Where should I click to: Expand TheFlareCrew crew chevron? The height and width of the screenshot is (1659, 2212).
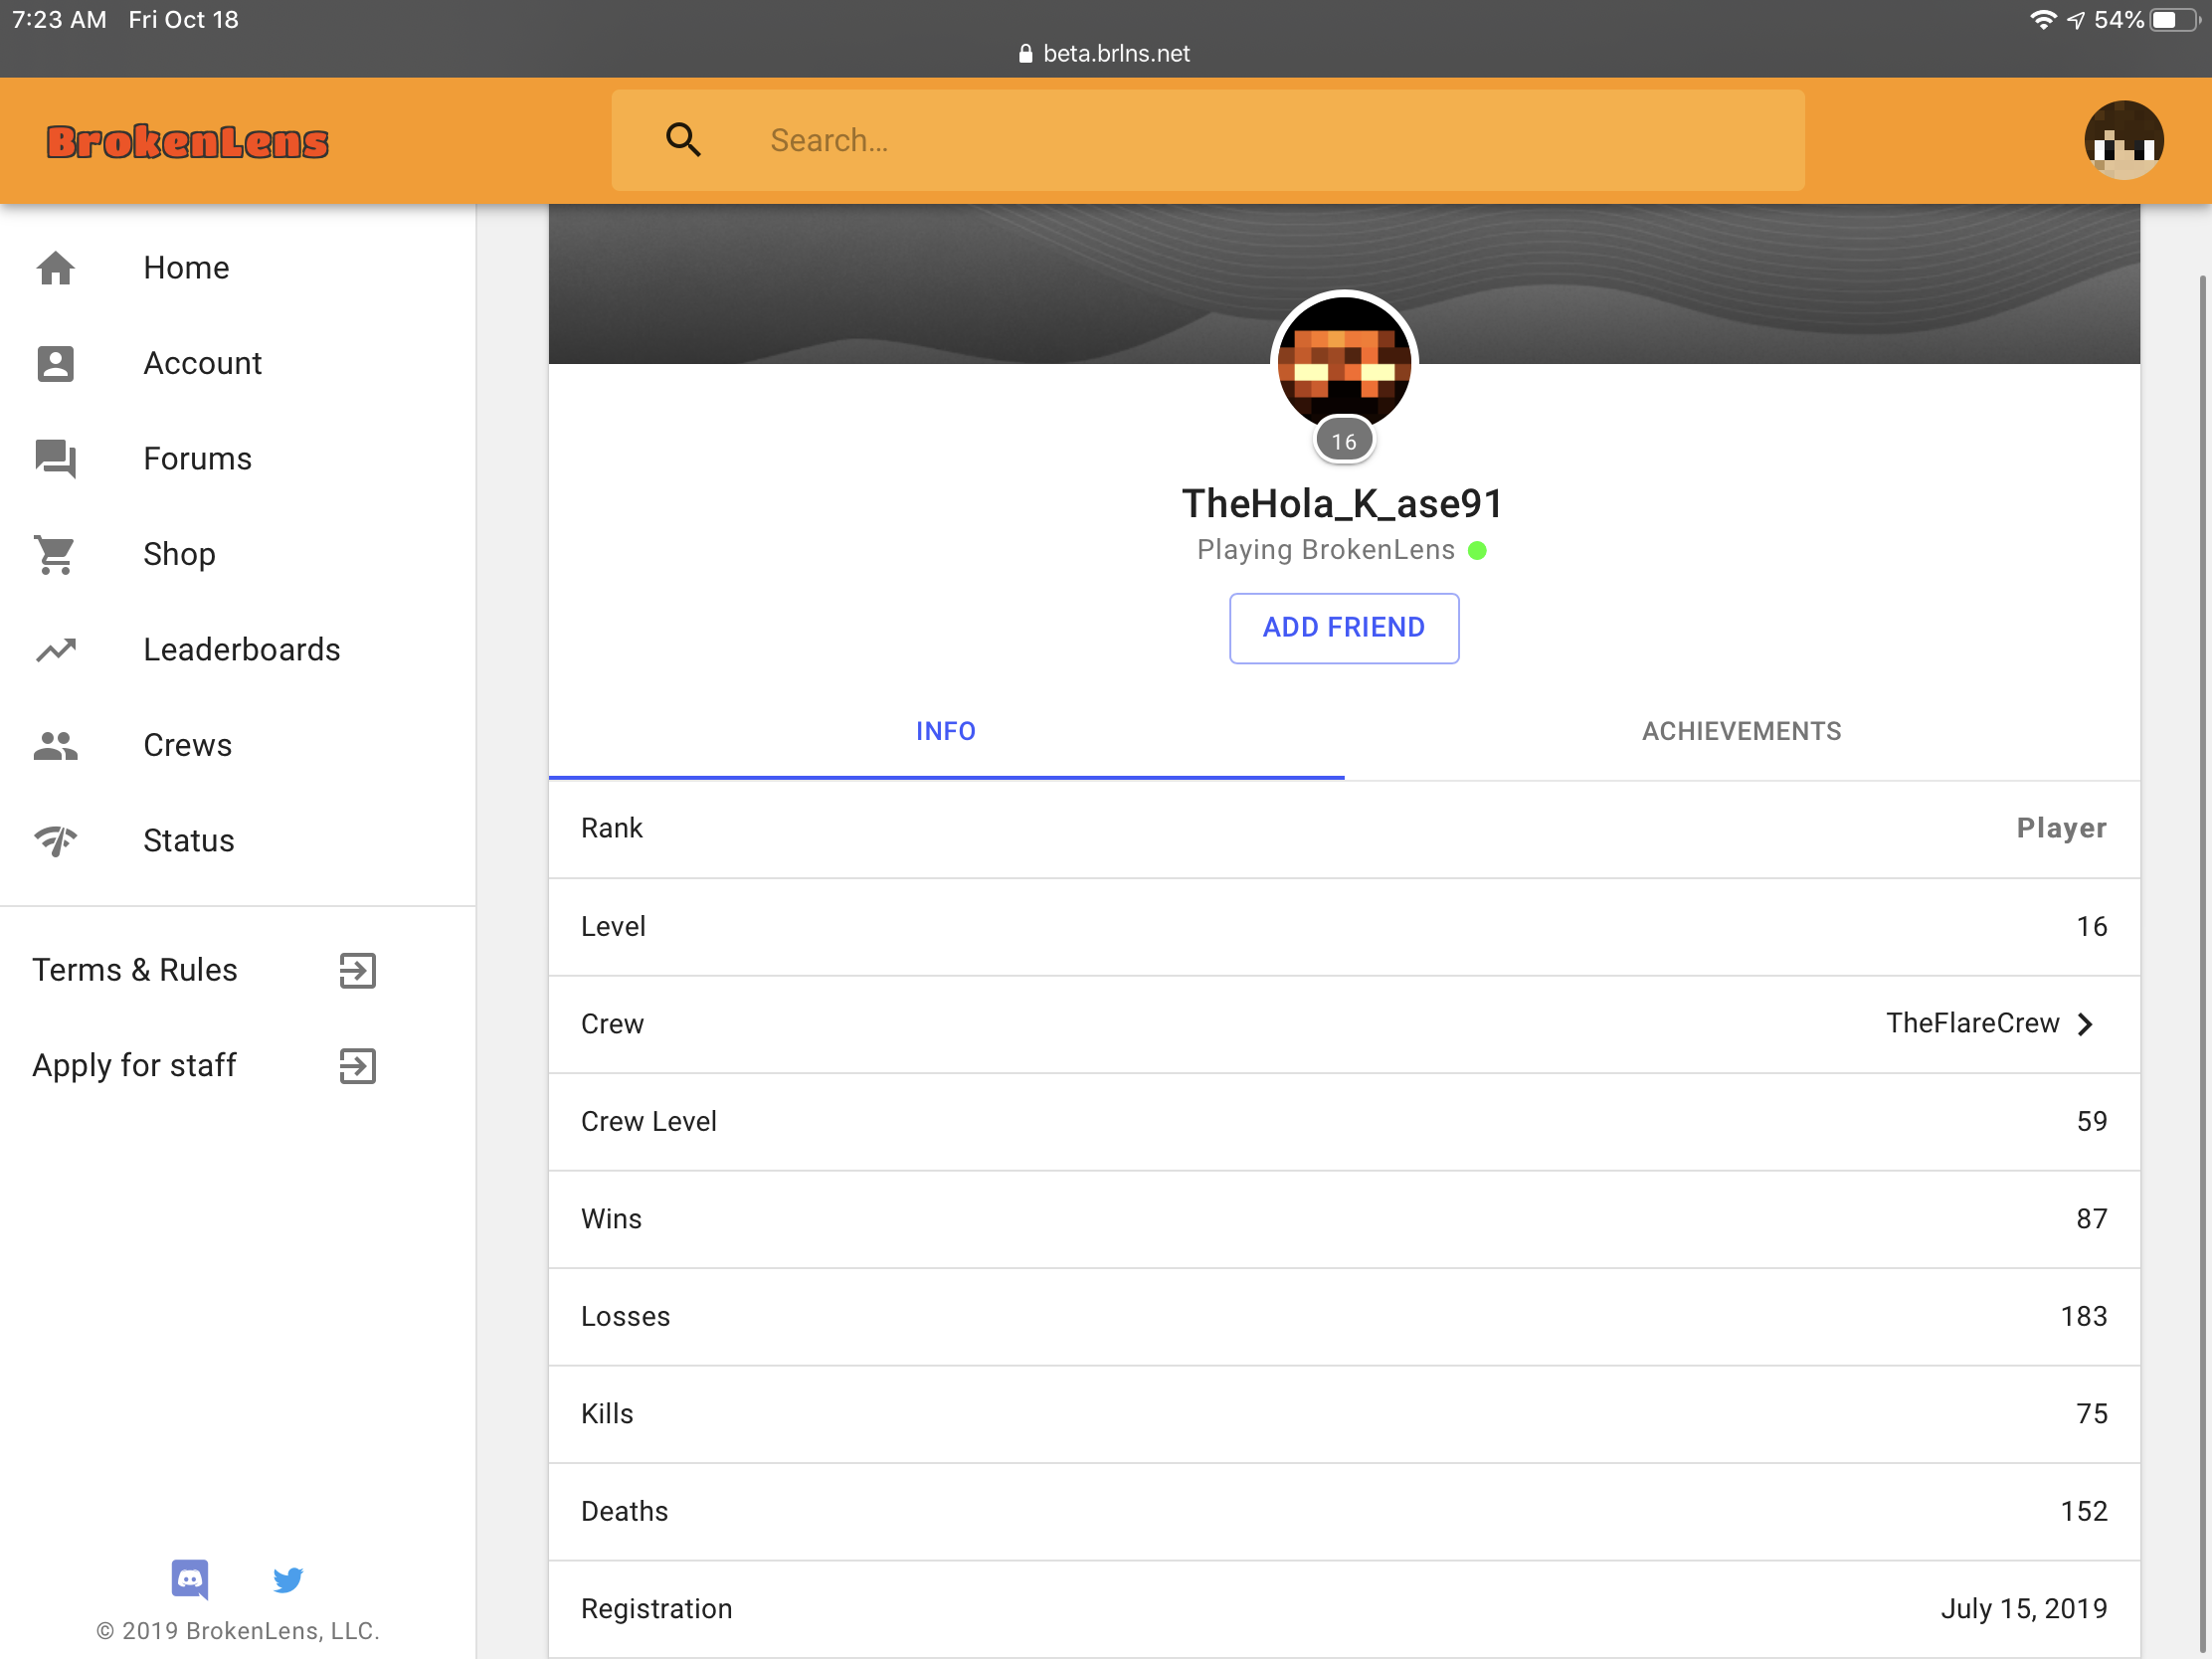[x=2085, y=1025]
